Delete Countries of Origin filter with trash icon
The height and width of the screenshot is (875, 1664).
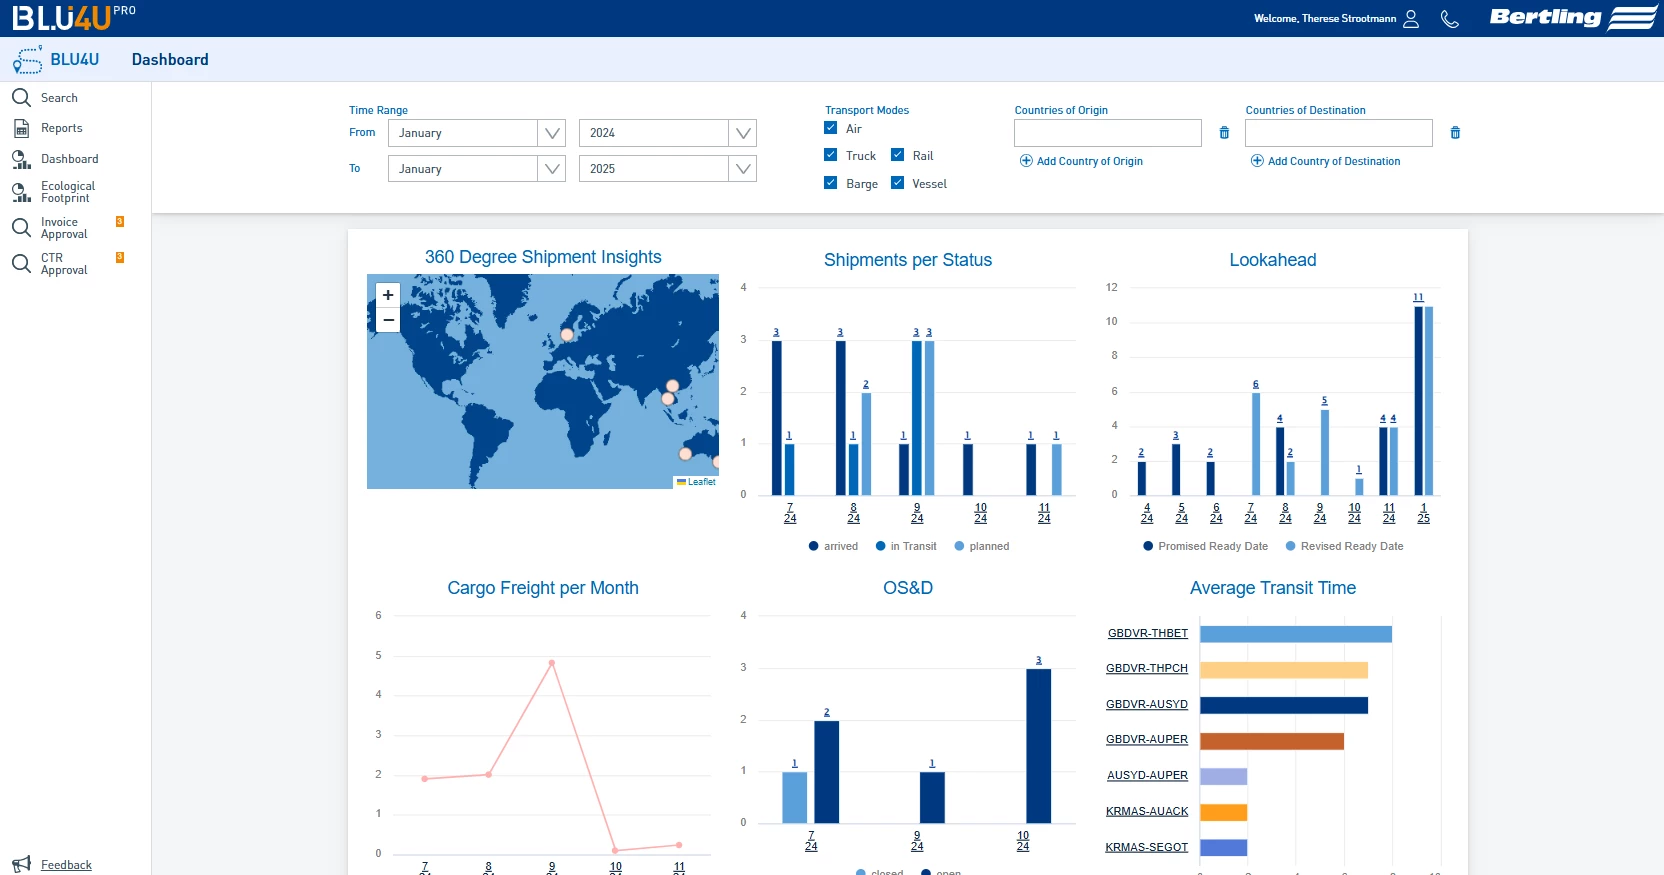1224,133
